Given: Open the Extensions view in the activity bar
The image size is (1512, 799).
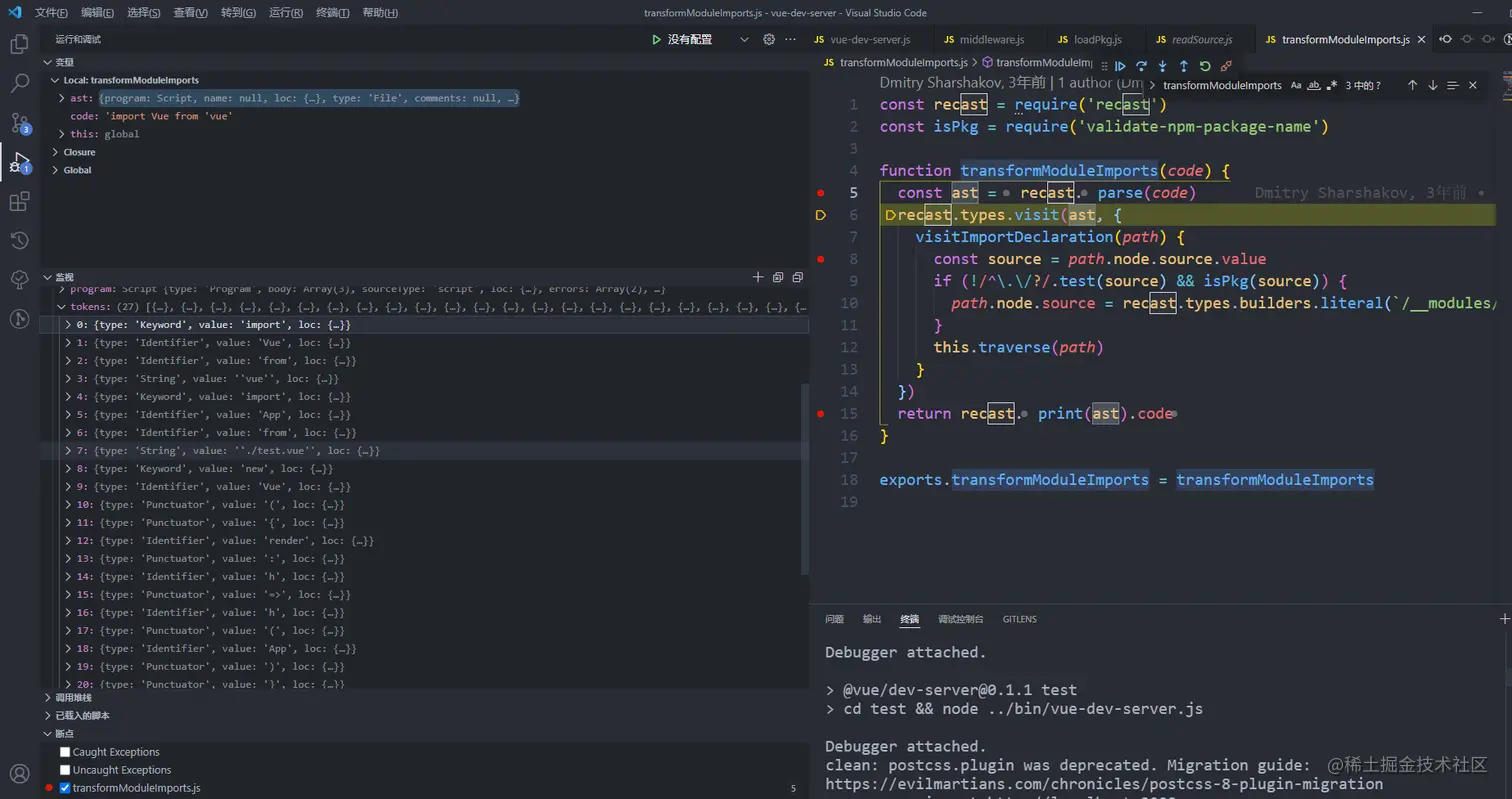Looking at the screenshot, I should pyautogui.click(x=19, y=202).
